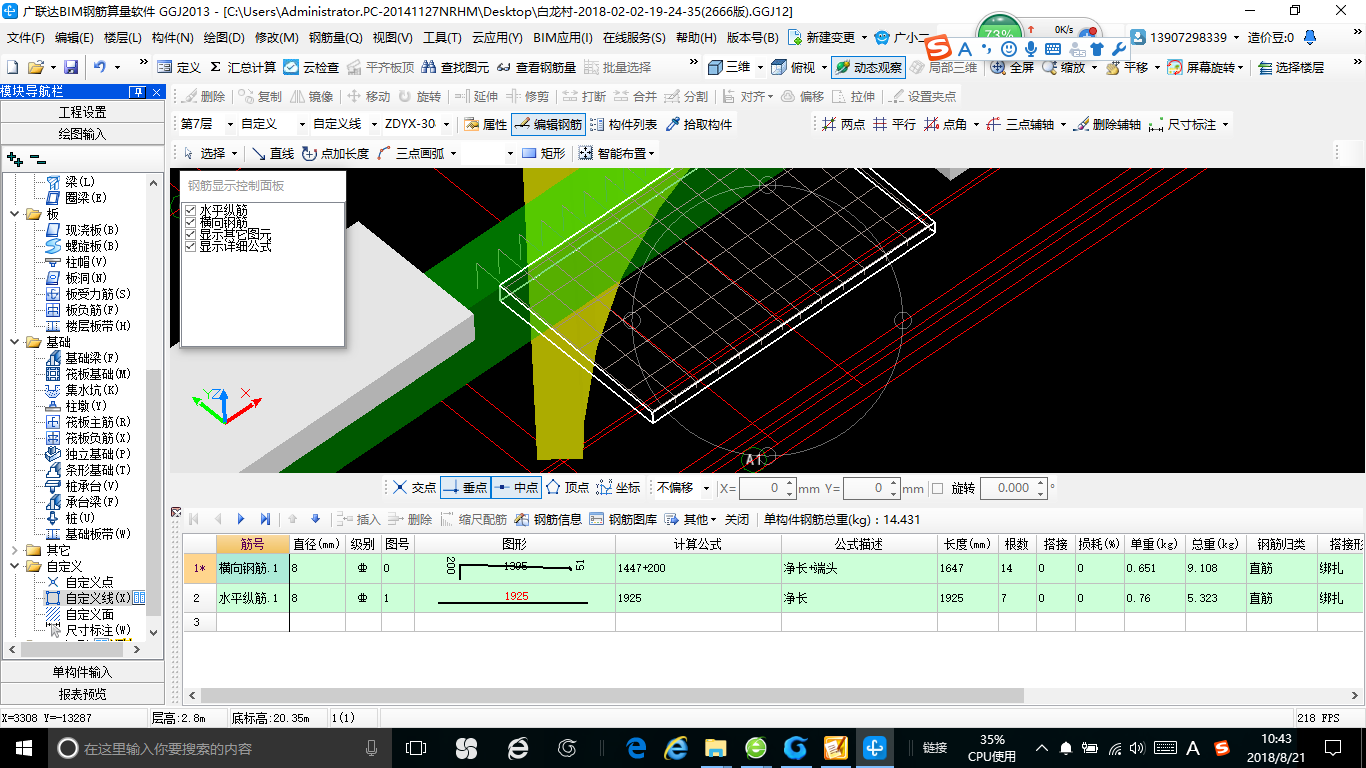Switch to 三维 3D view
This screenshot has height=768, width=1366.
tap(729, 67)
